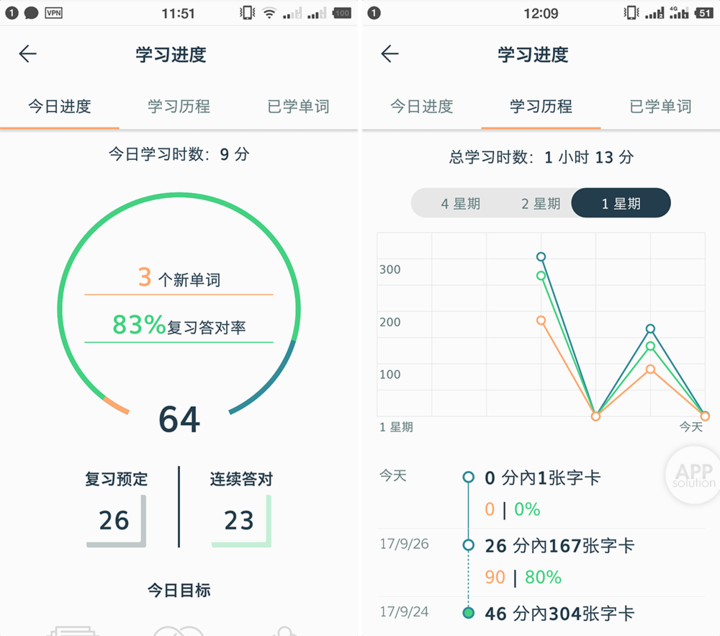Image resolution: width=720 pixels, height=636 pixels.
Task: Open 46 分內304张字卡 entry
Action: [559, 613]
